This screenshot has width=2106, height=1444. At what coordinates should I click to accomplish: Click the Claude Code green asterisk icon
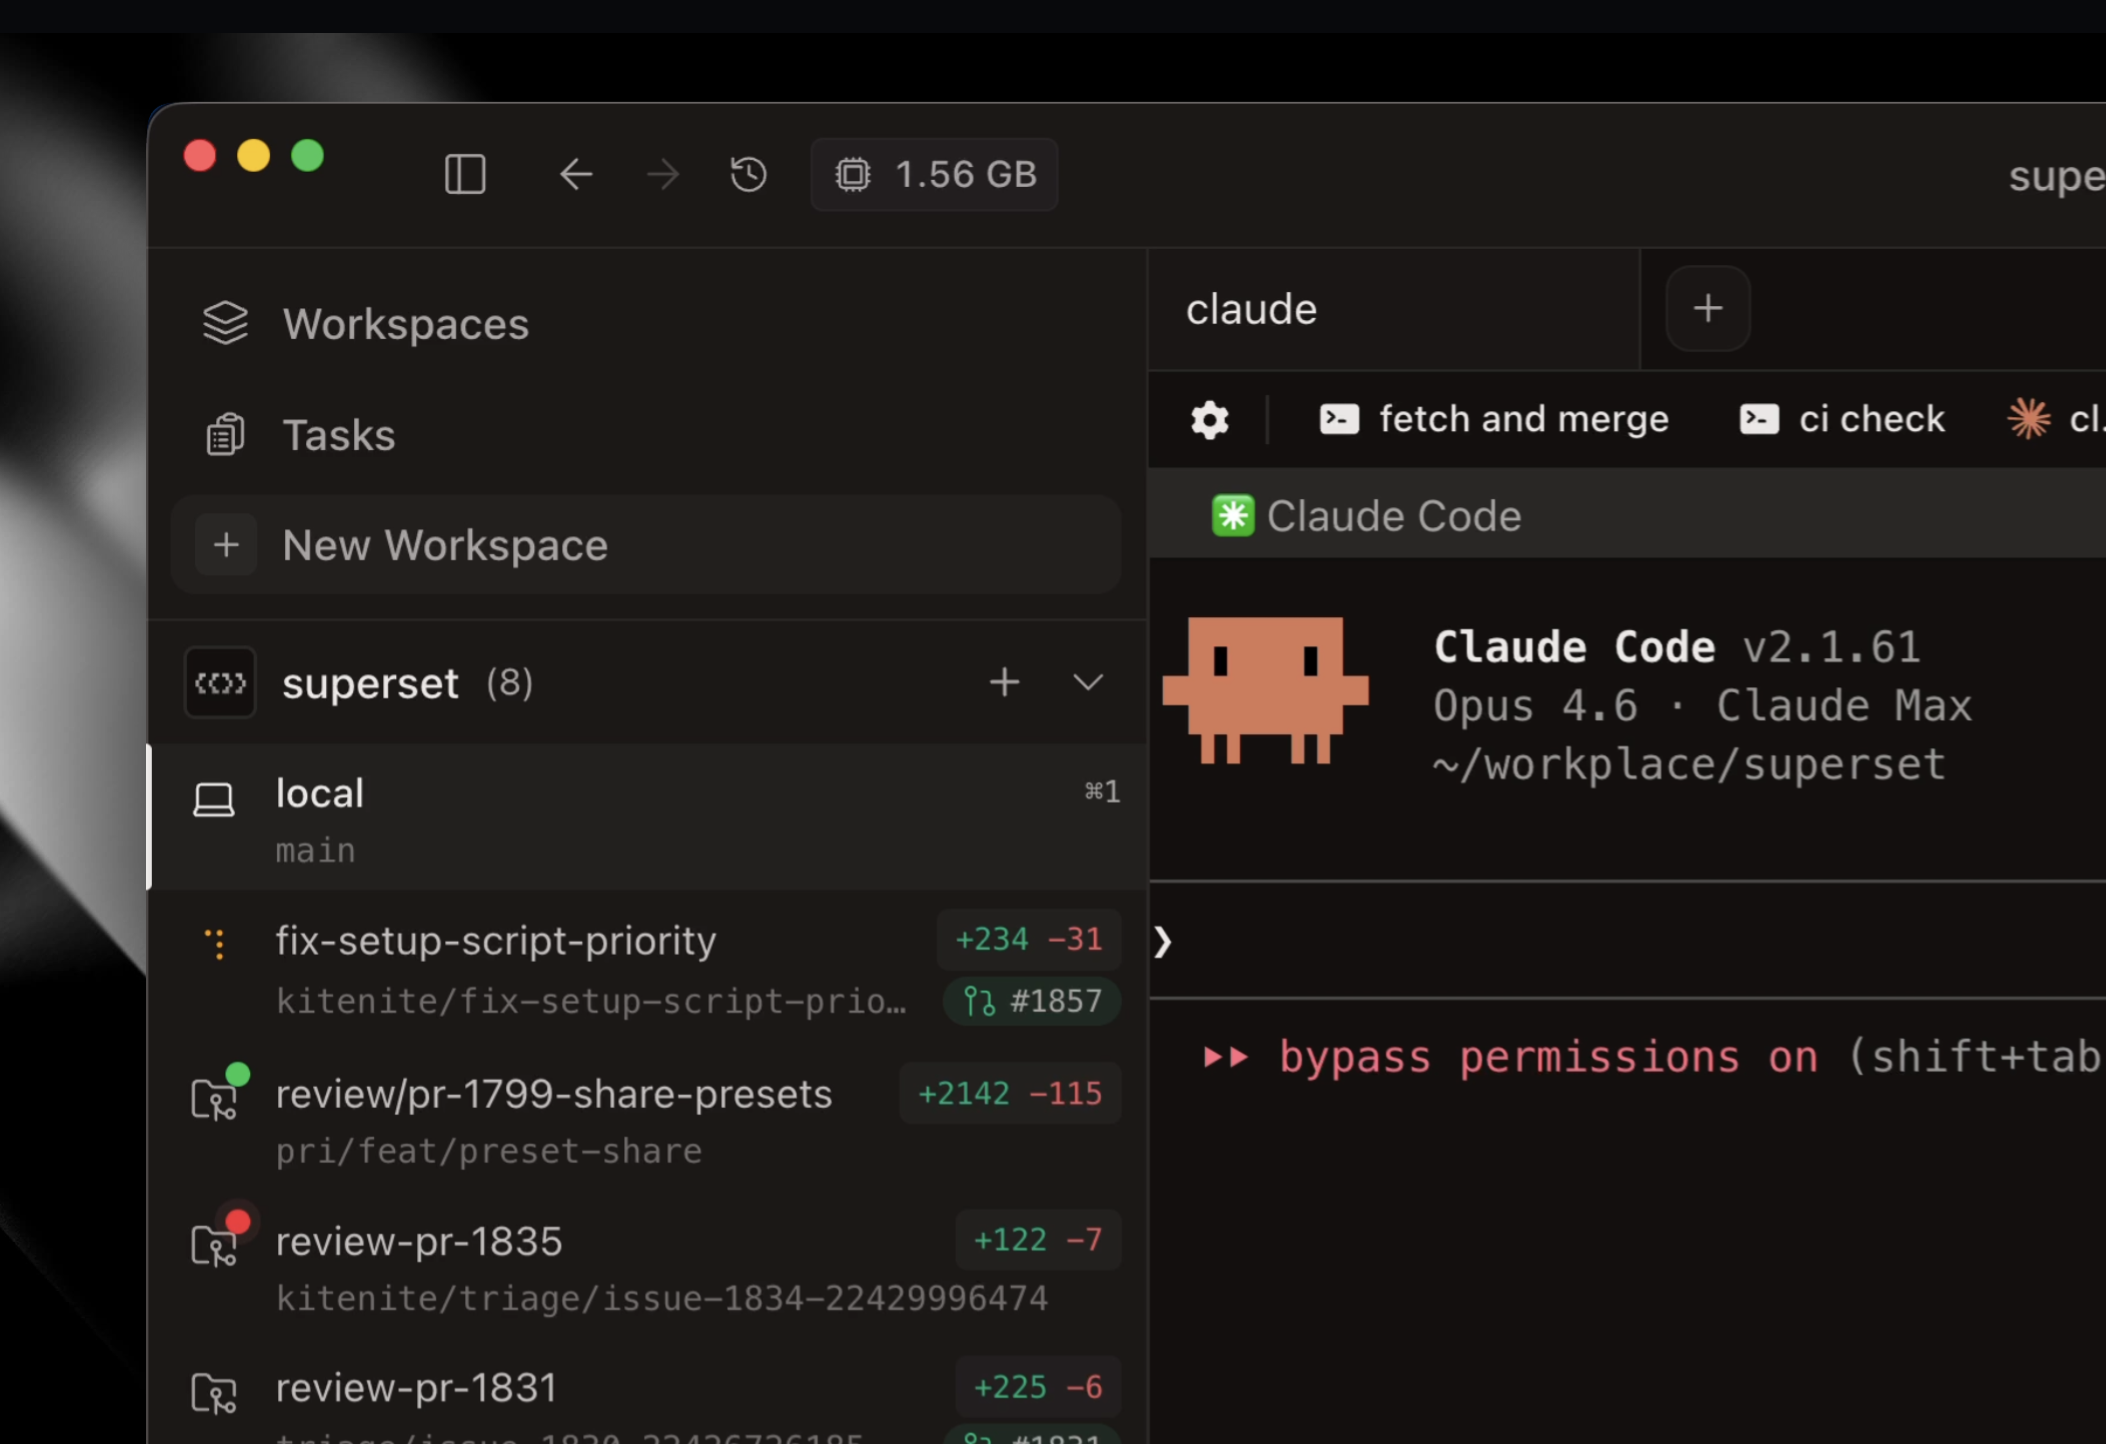coord(1233,515)
